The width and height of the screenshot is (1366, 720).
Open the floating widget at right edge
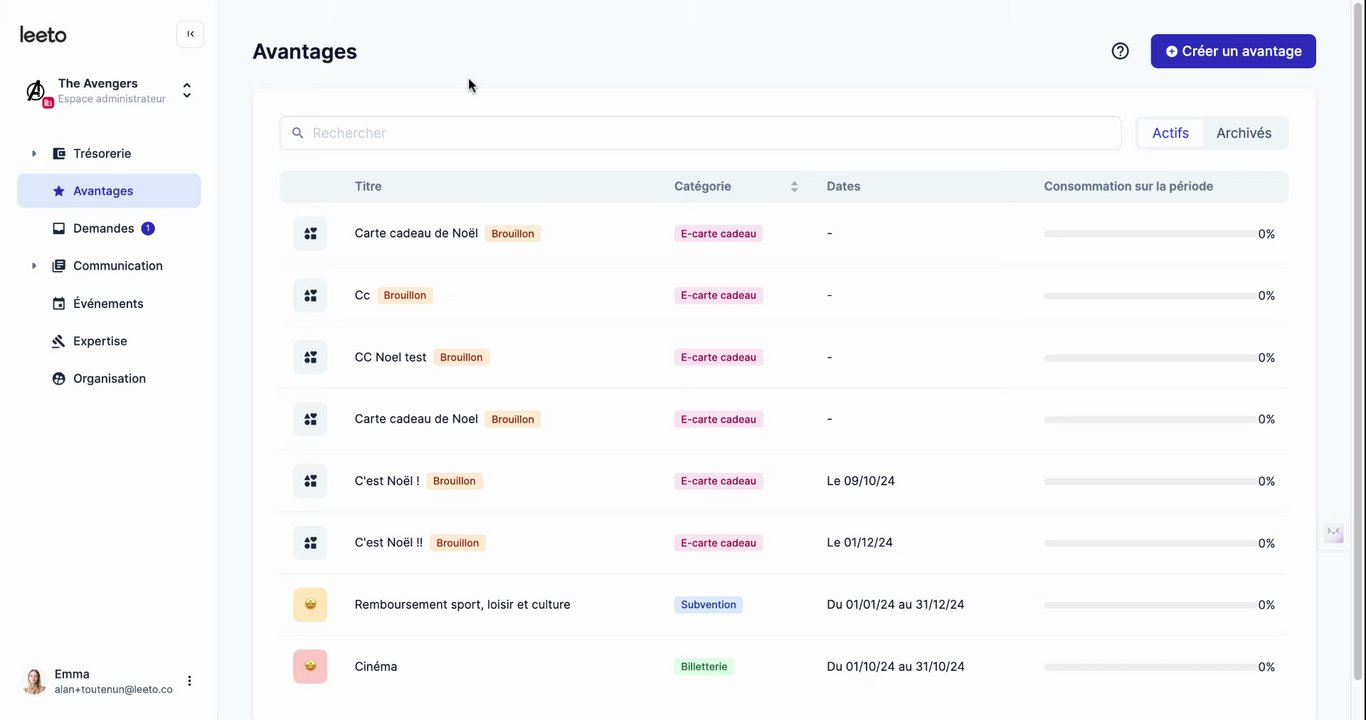point(1333,532)
